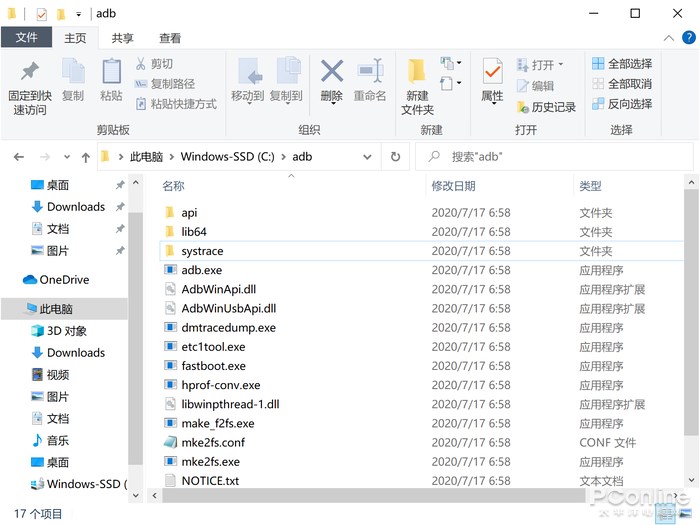Click the Copy To icon
Image resolution: width=700 pixels, height=525 pixels.
point(288,71)
